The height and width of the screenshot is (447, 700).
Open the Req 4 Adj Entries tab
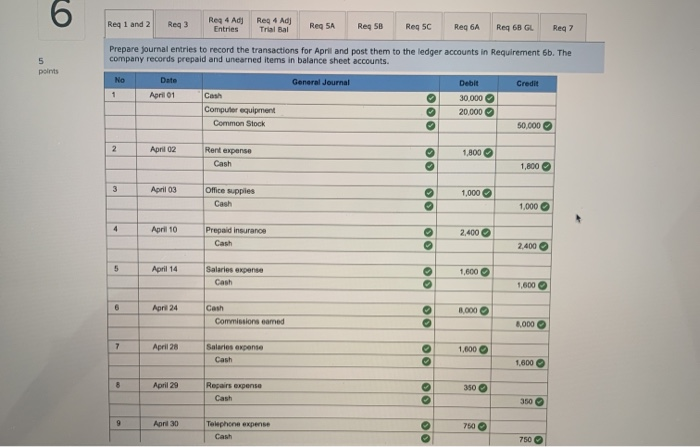[226, 25]
